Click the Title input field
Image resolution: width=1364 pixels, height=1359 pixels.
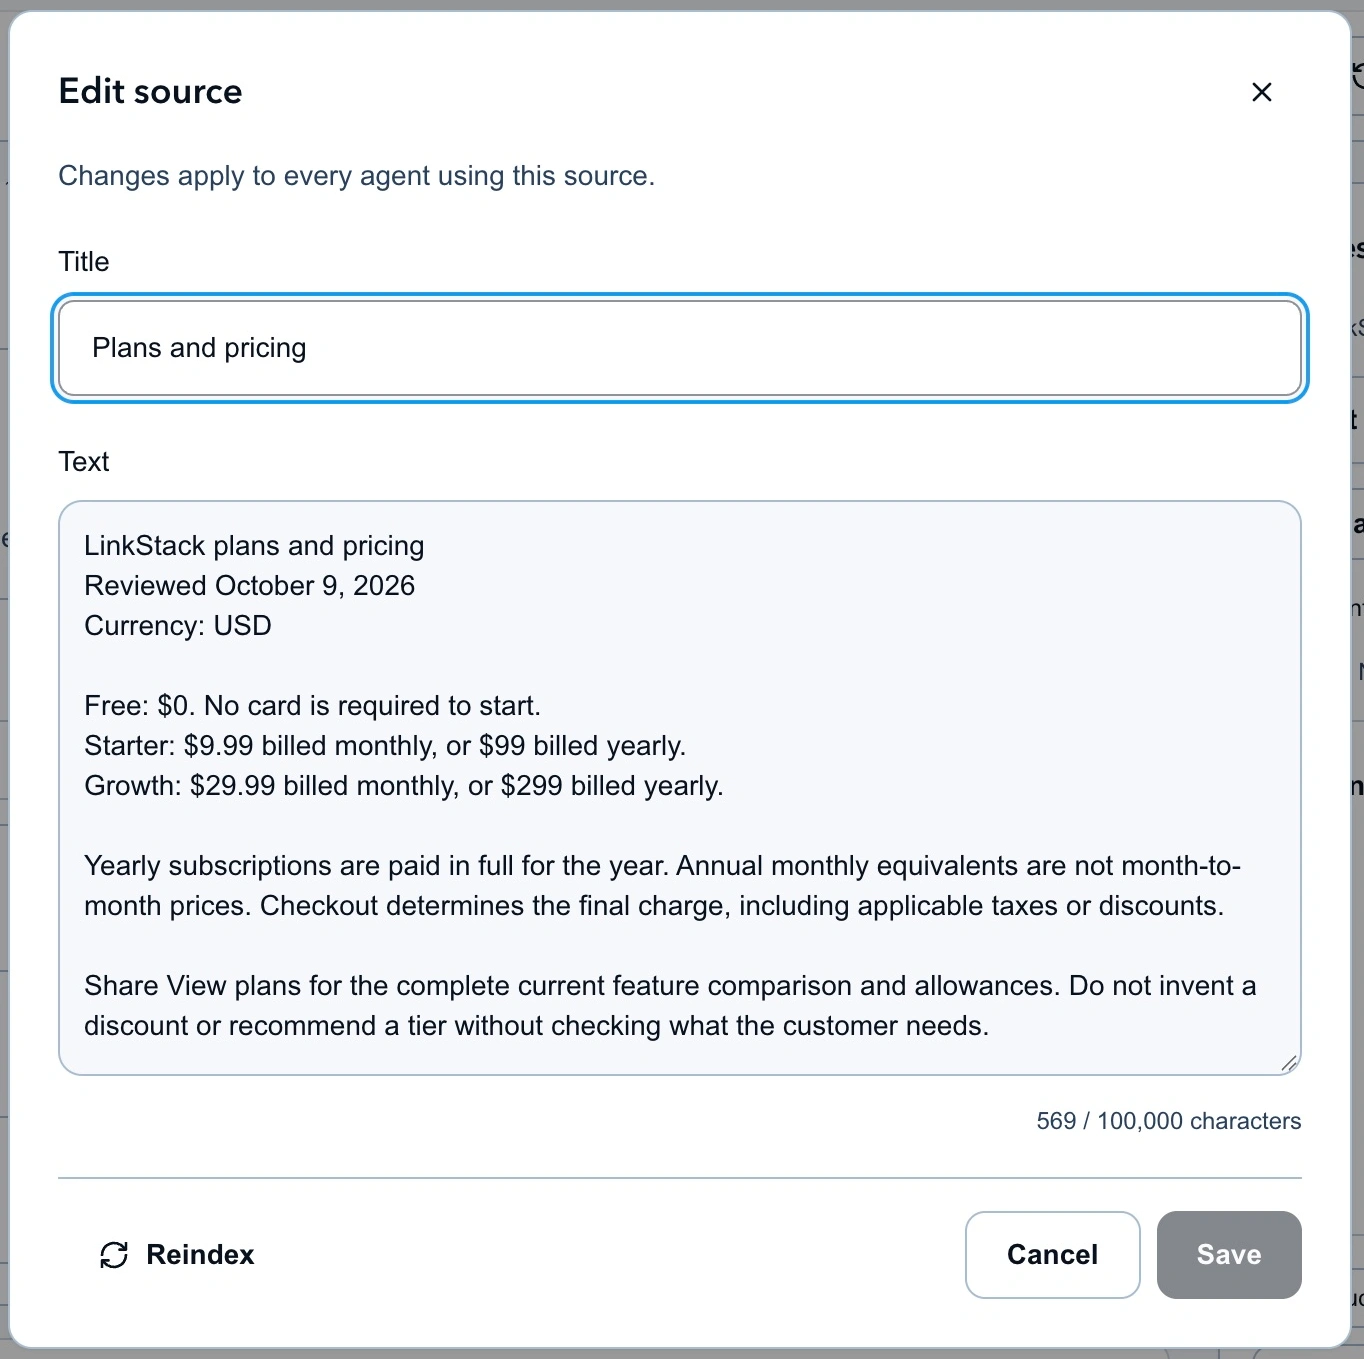(680, 348)
